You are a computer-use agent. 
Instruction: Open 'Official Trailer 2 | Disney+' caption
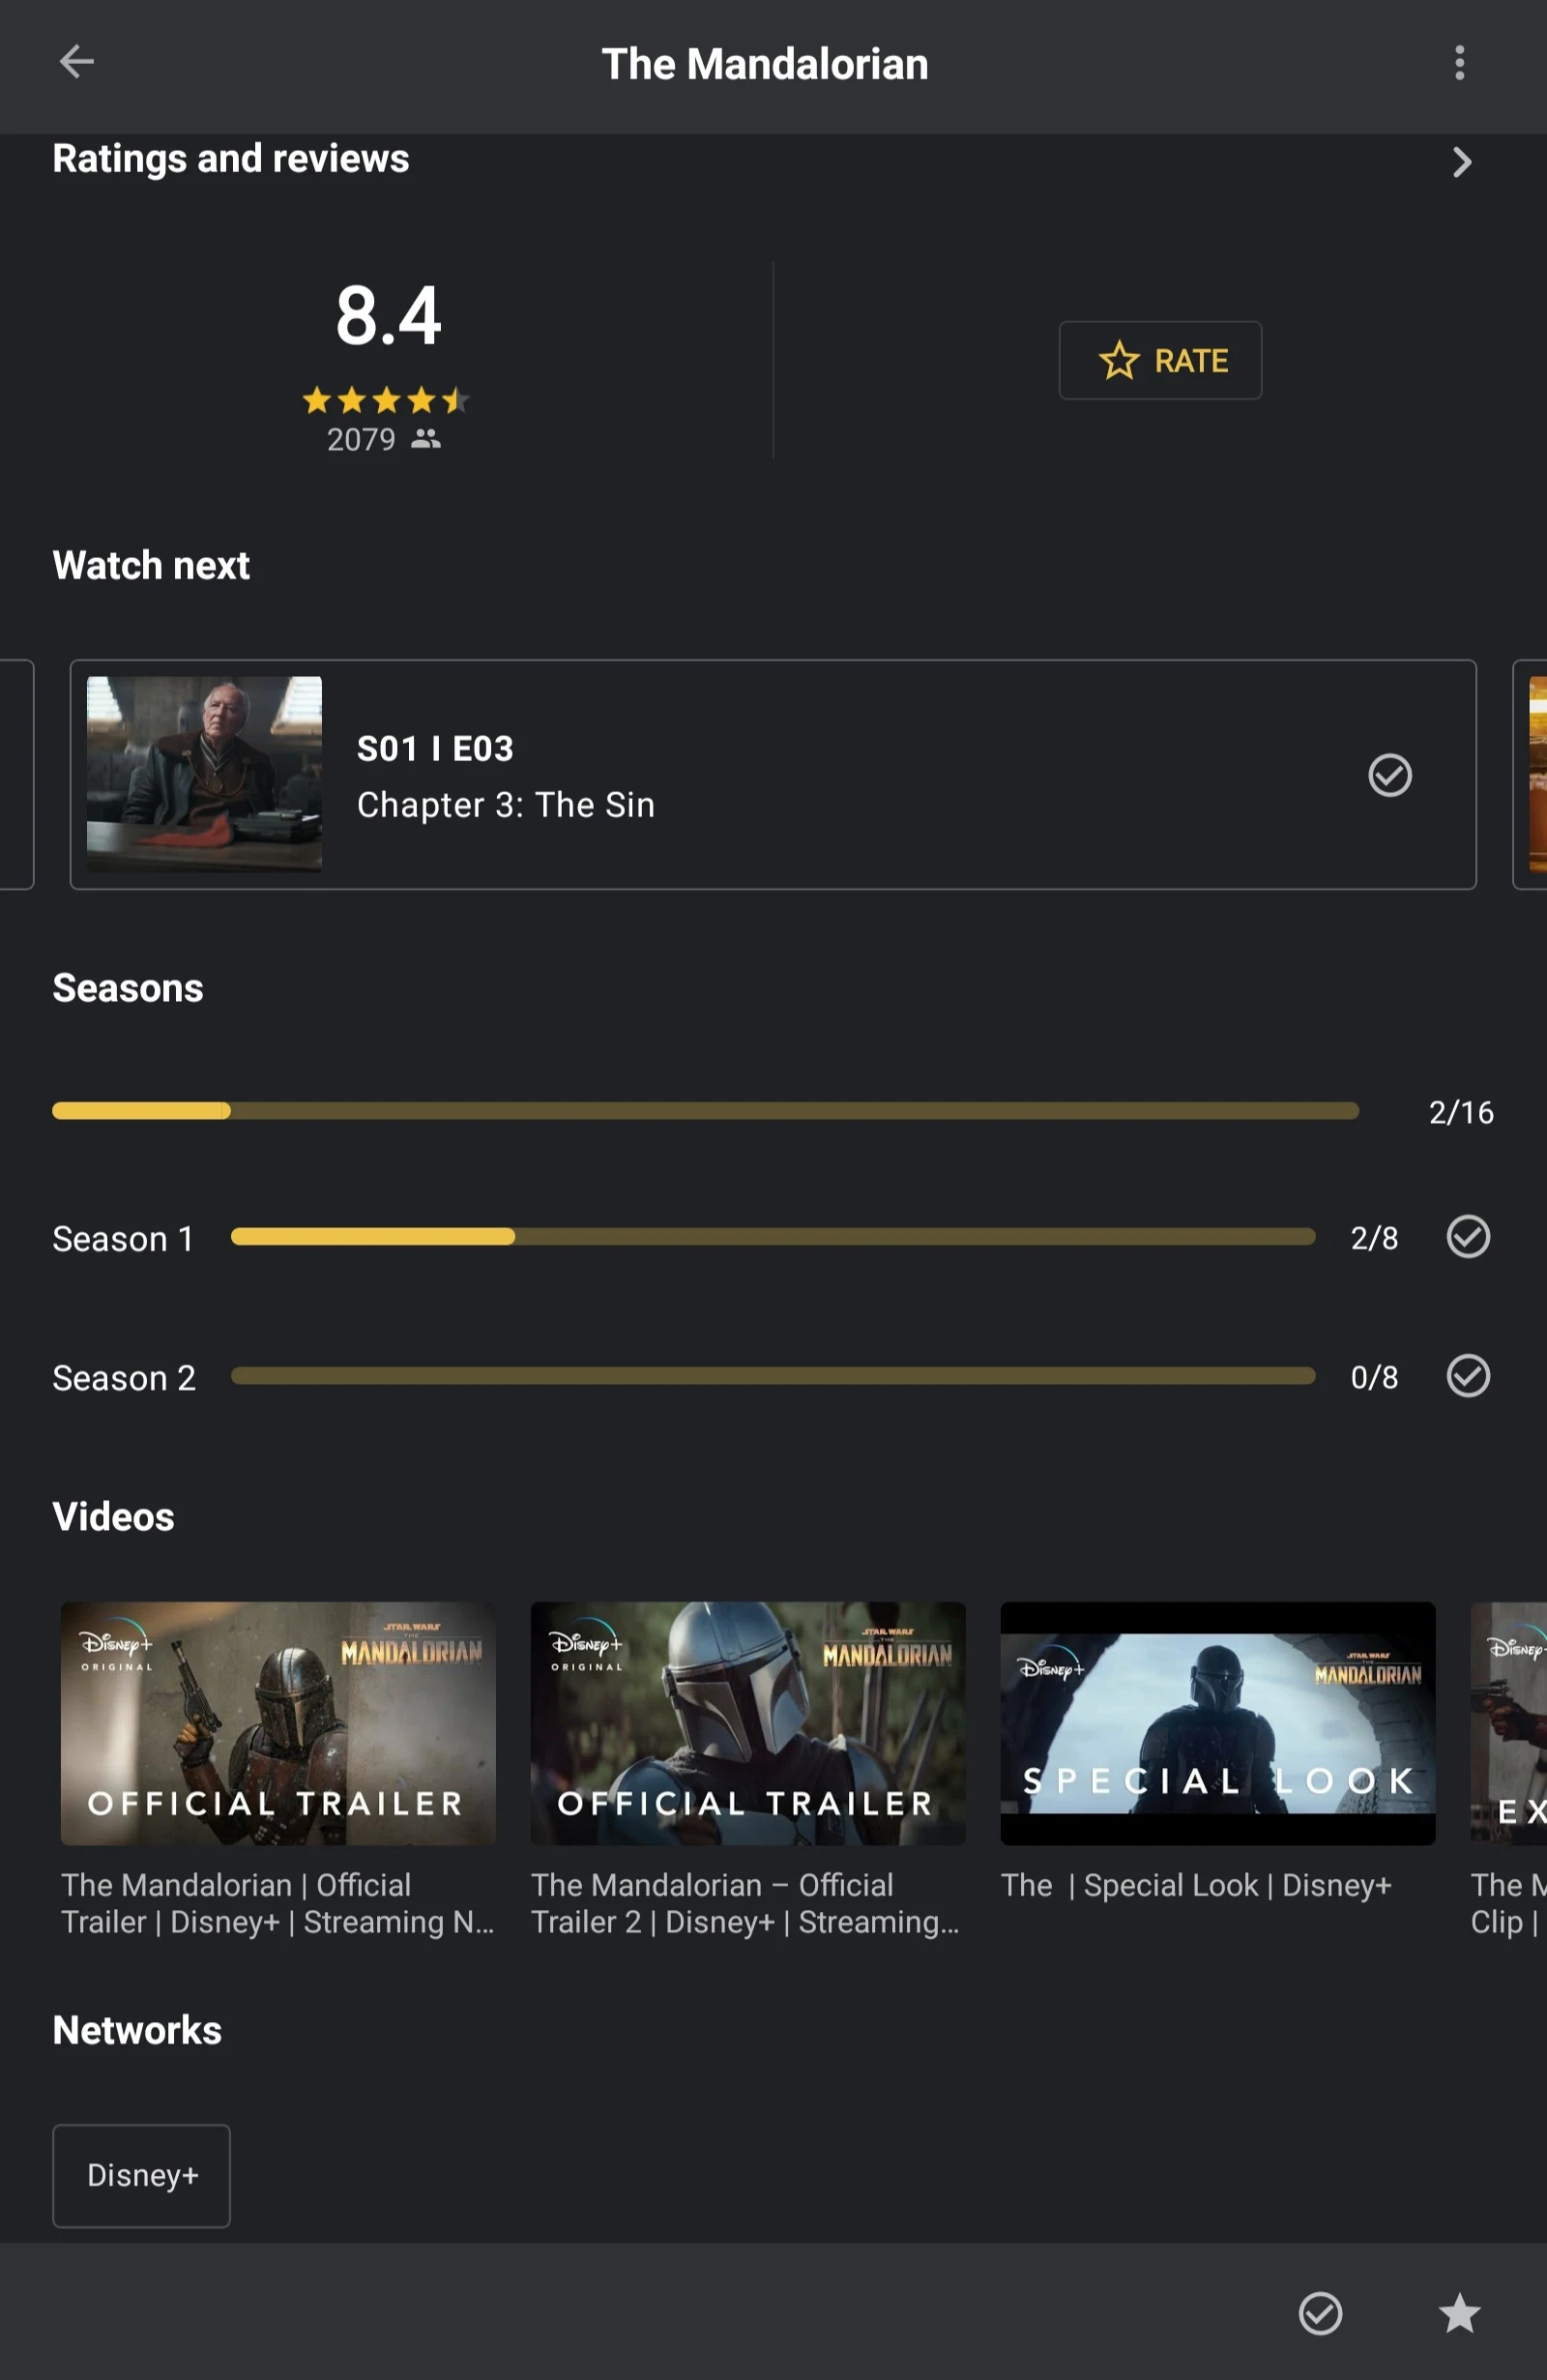[746, 1903]
